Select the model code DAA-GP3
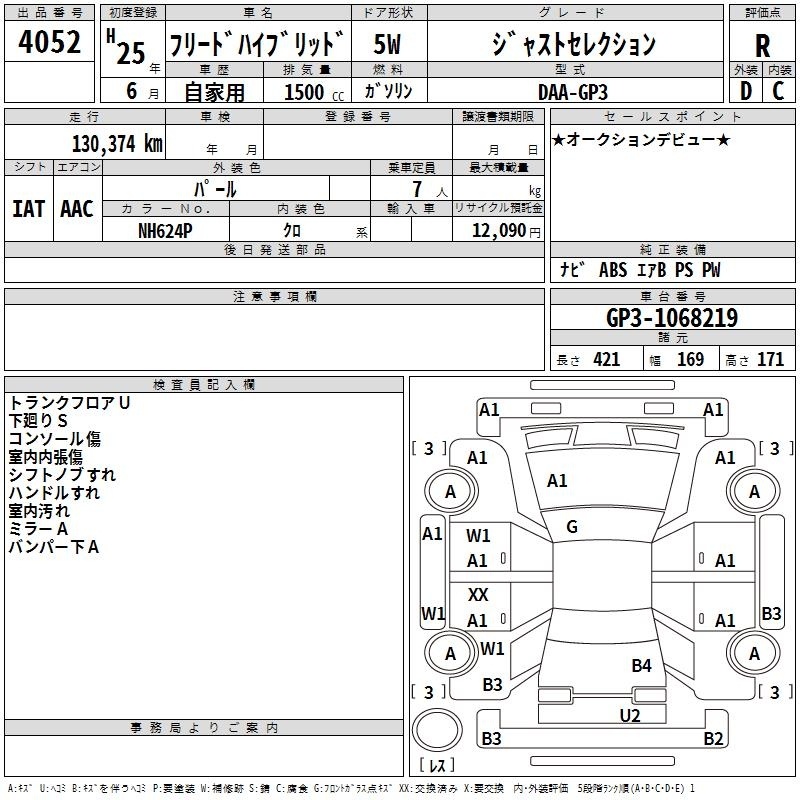800x800 pixels. point(572,91)
